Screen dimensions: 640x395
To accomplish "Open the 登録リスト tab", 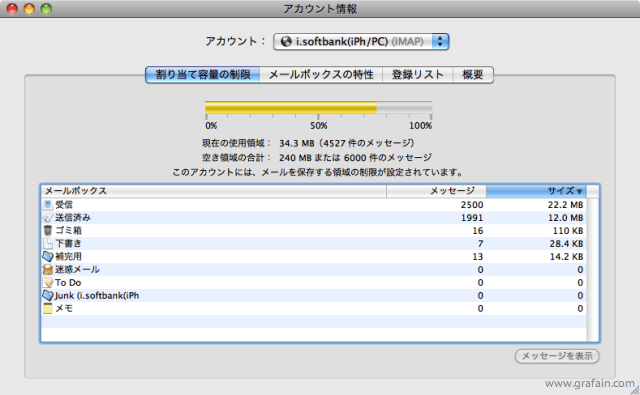I will pos(418,75).
